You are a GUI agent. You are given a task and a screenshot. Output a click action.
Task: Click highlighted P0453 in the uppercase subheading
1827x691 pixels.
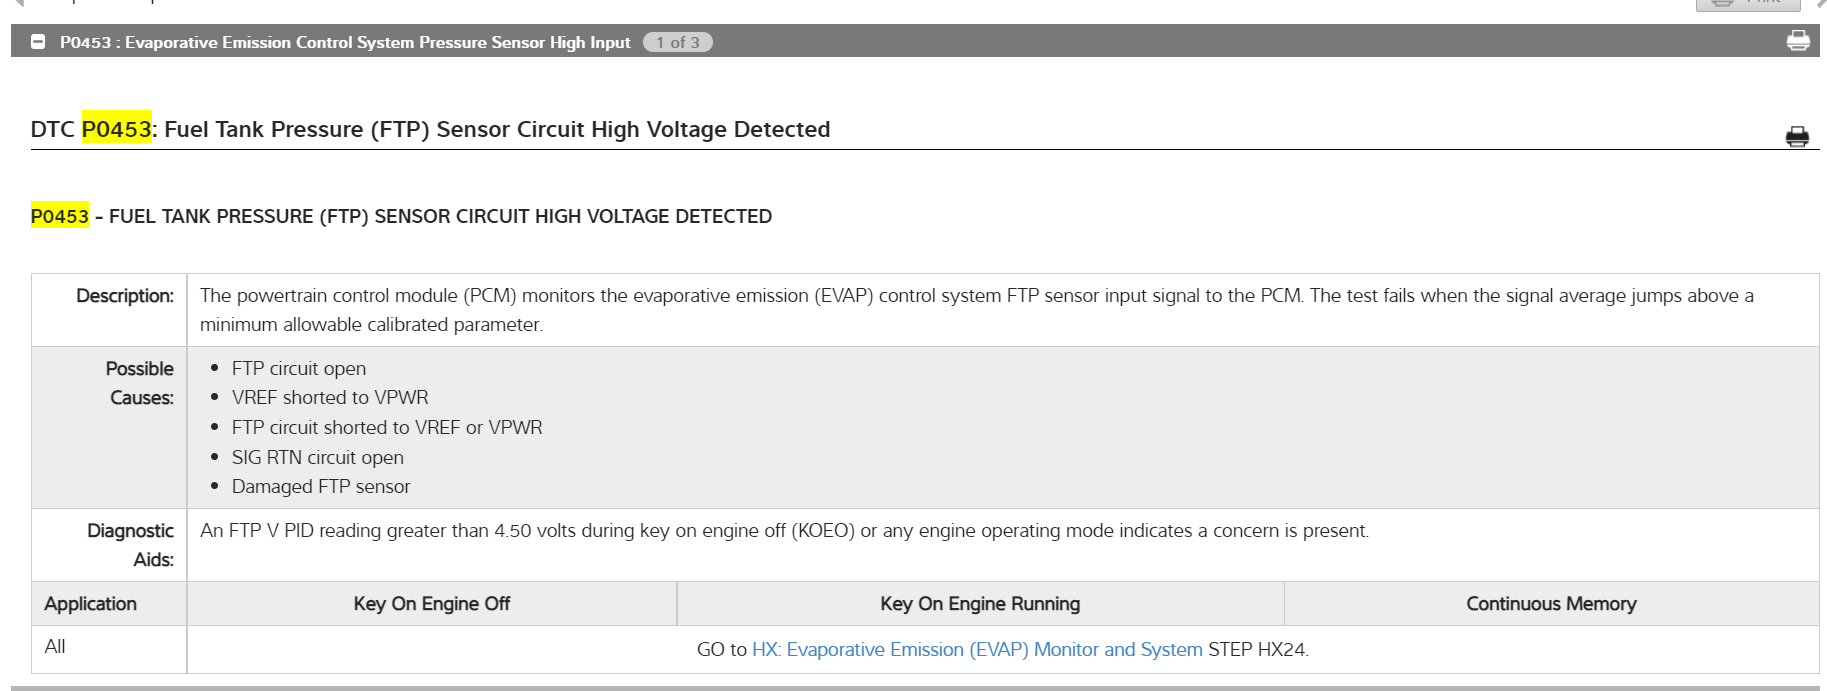coord(60,216)
